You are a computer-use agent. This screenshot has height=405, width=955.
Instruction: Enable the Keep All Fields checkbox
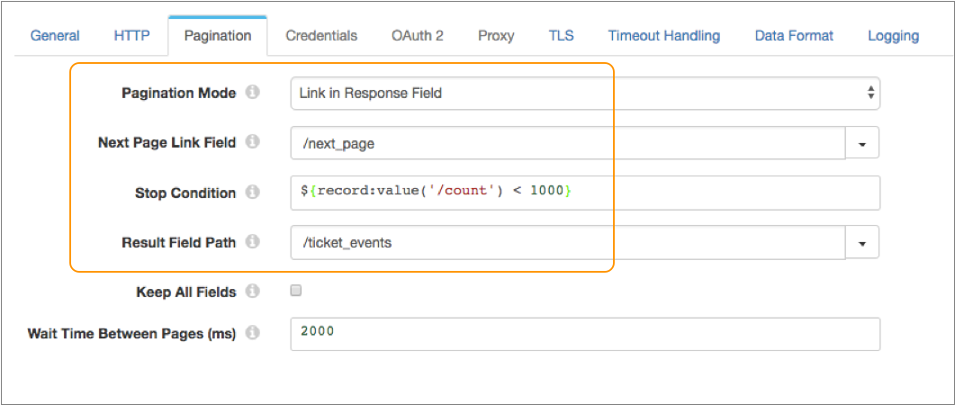tap(296, 292)
